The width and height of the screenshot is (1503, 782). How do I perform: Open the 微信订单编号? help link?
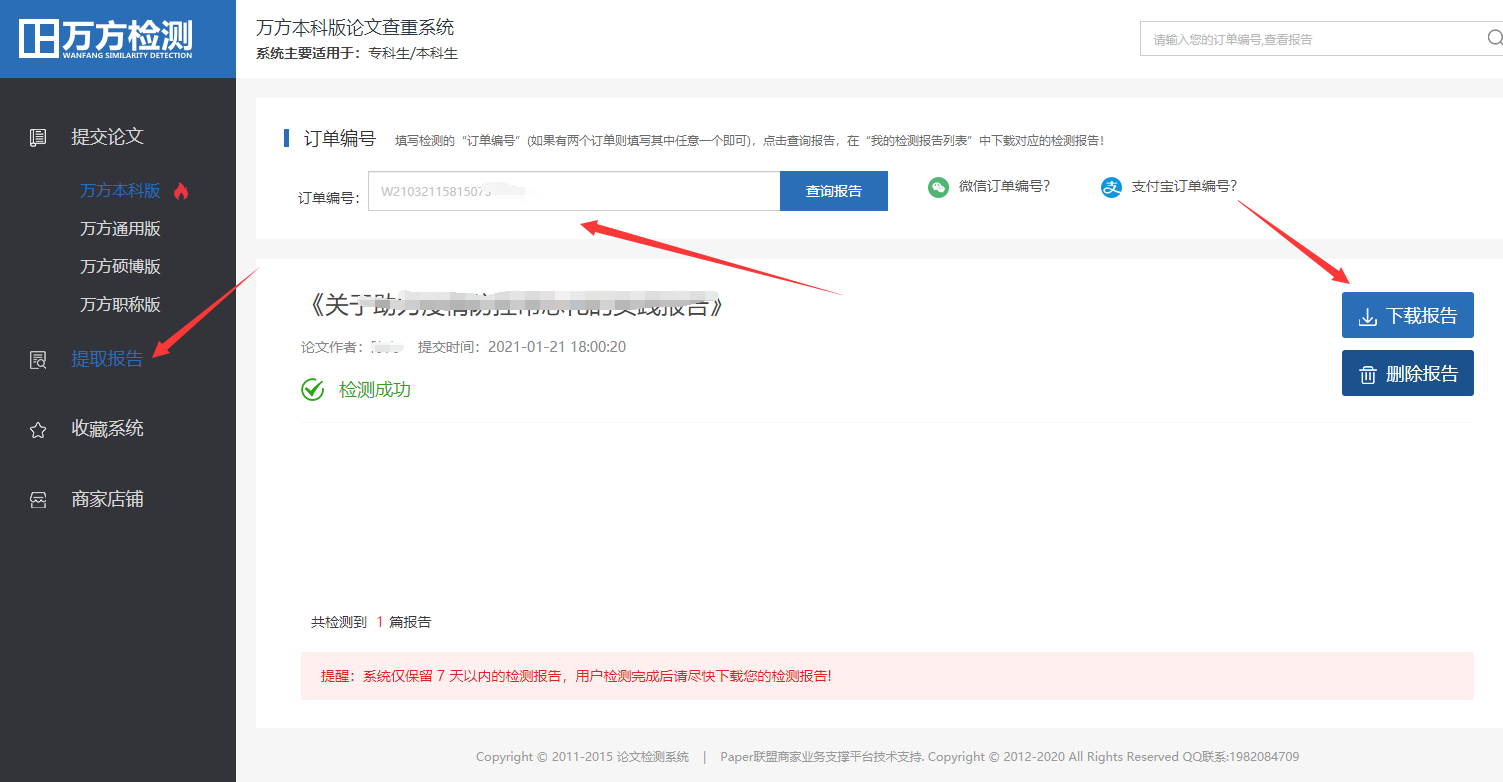point(1004,186)
